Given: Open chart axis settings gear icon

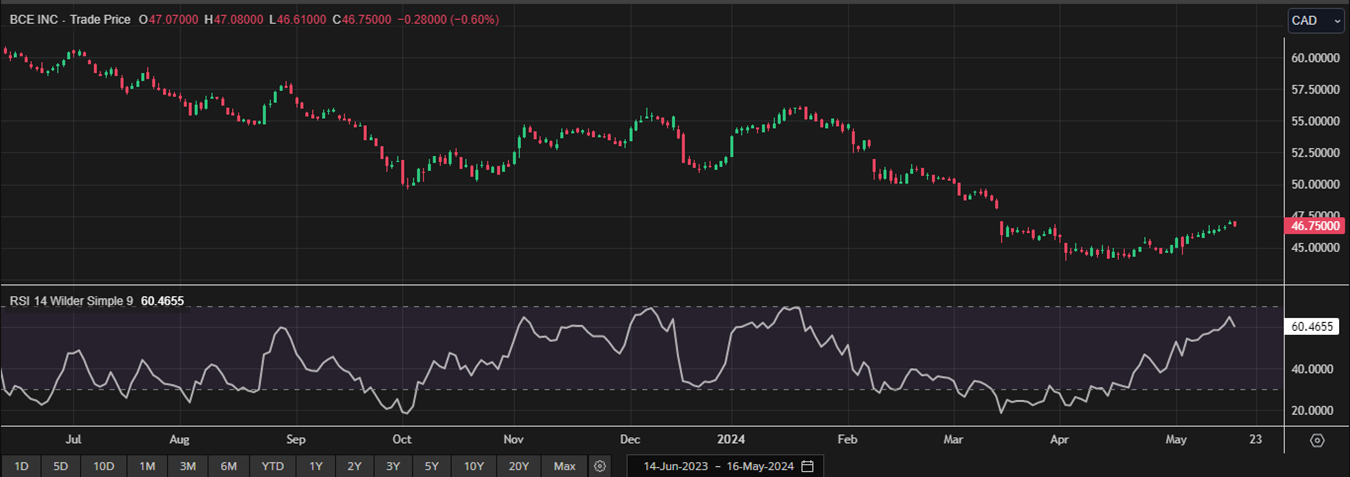Looking at the screenshot, I should 1317,440.
